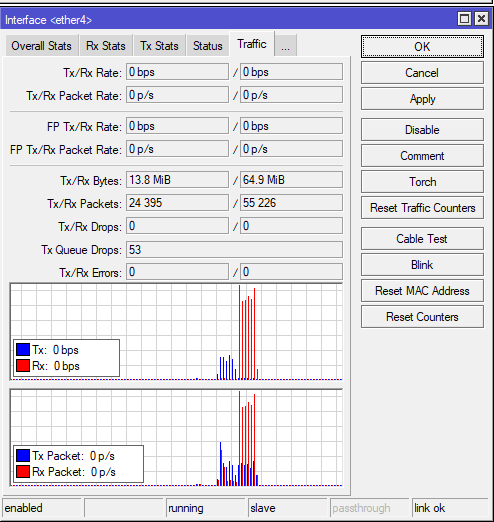The image size is (494, 522).
Task: Click the Tx Errors field
Action: [177, 272]
